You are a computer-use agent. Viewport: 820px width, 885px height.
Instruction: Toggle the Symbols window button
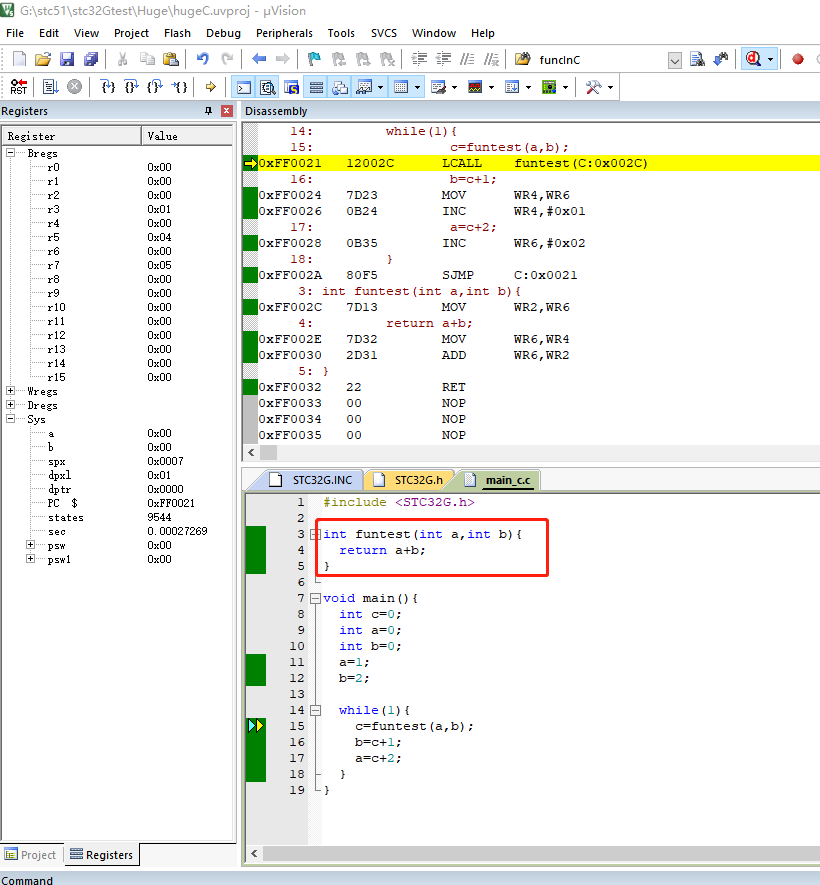(x=292, y=87)
